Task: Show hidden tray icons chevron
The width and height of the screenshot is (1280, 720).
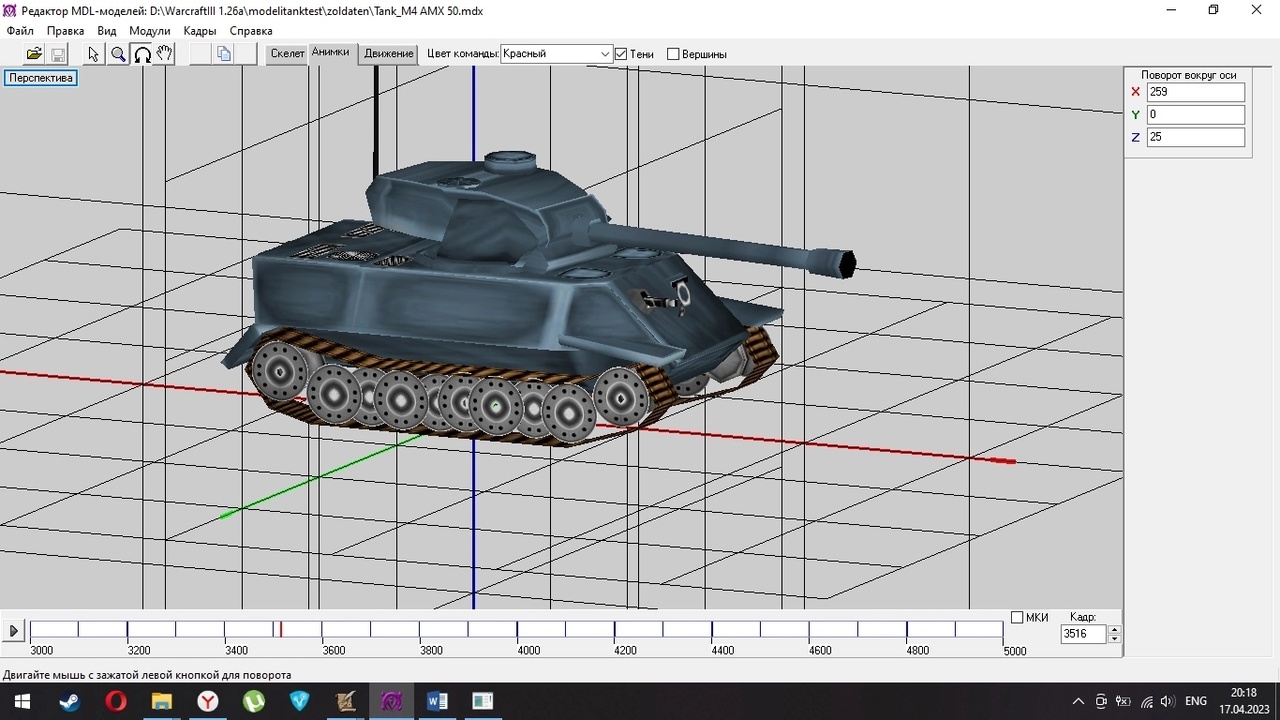Action: click(1078, 701)
